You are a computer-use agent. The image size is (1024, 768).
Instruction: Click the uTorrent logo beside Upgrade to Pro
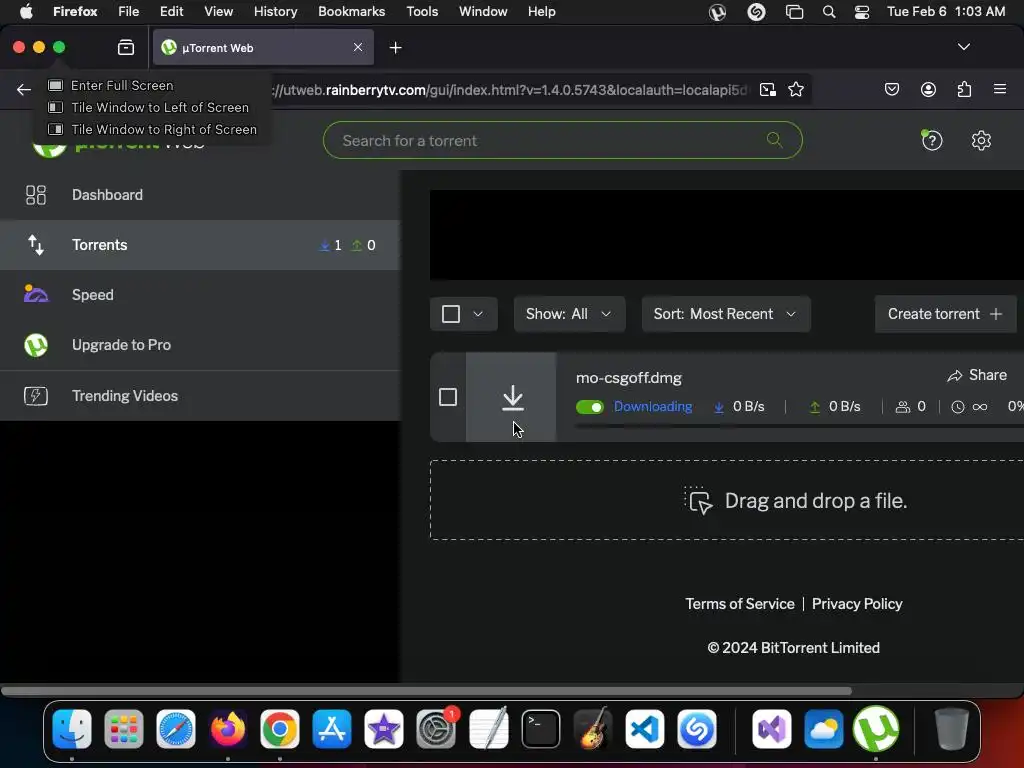36,345
